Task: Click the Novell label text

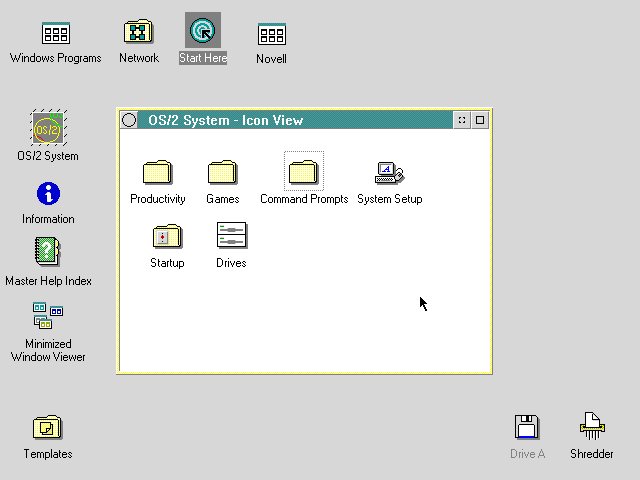Action: [x=271, y=59]
